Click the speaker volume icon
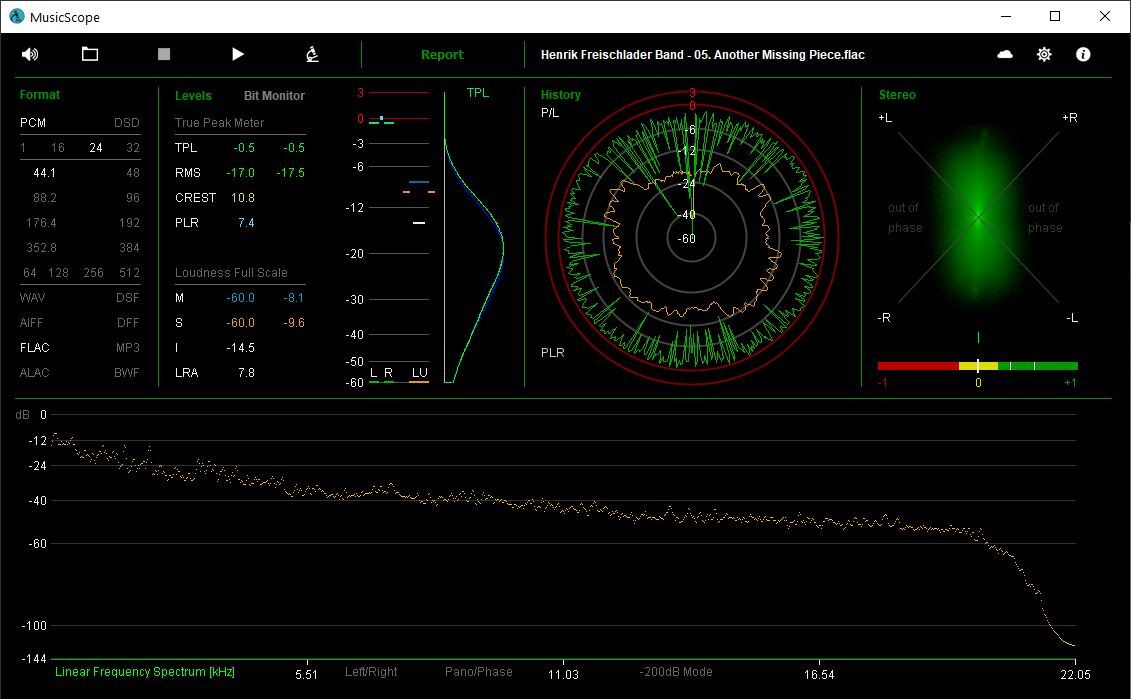This screenshot has width=1131, height=699. (x=30, y=54)
